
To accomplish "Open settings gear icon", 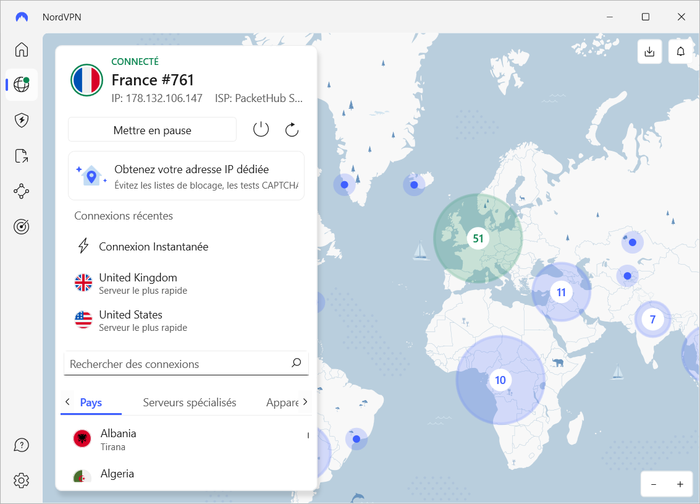I will coord(21,481).
